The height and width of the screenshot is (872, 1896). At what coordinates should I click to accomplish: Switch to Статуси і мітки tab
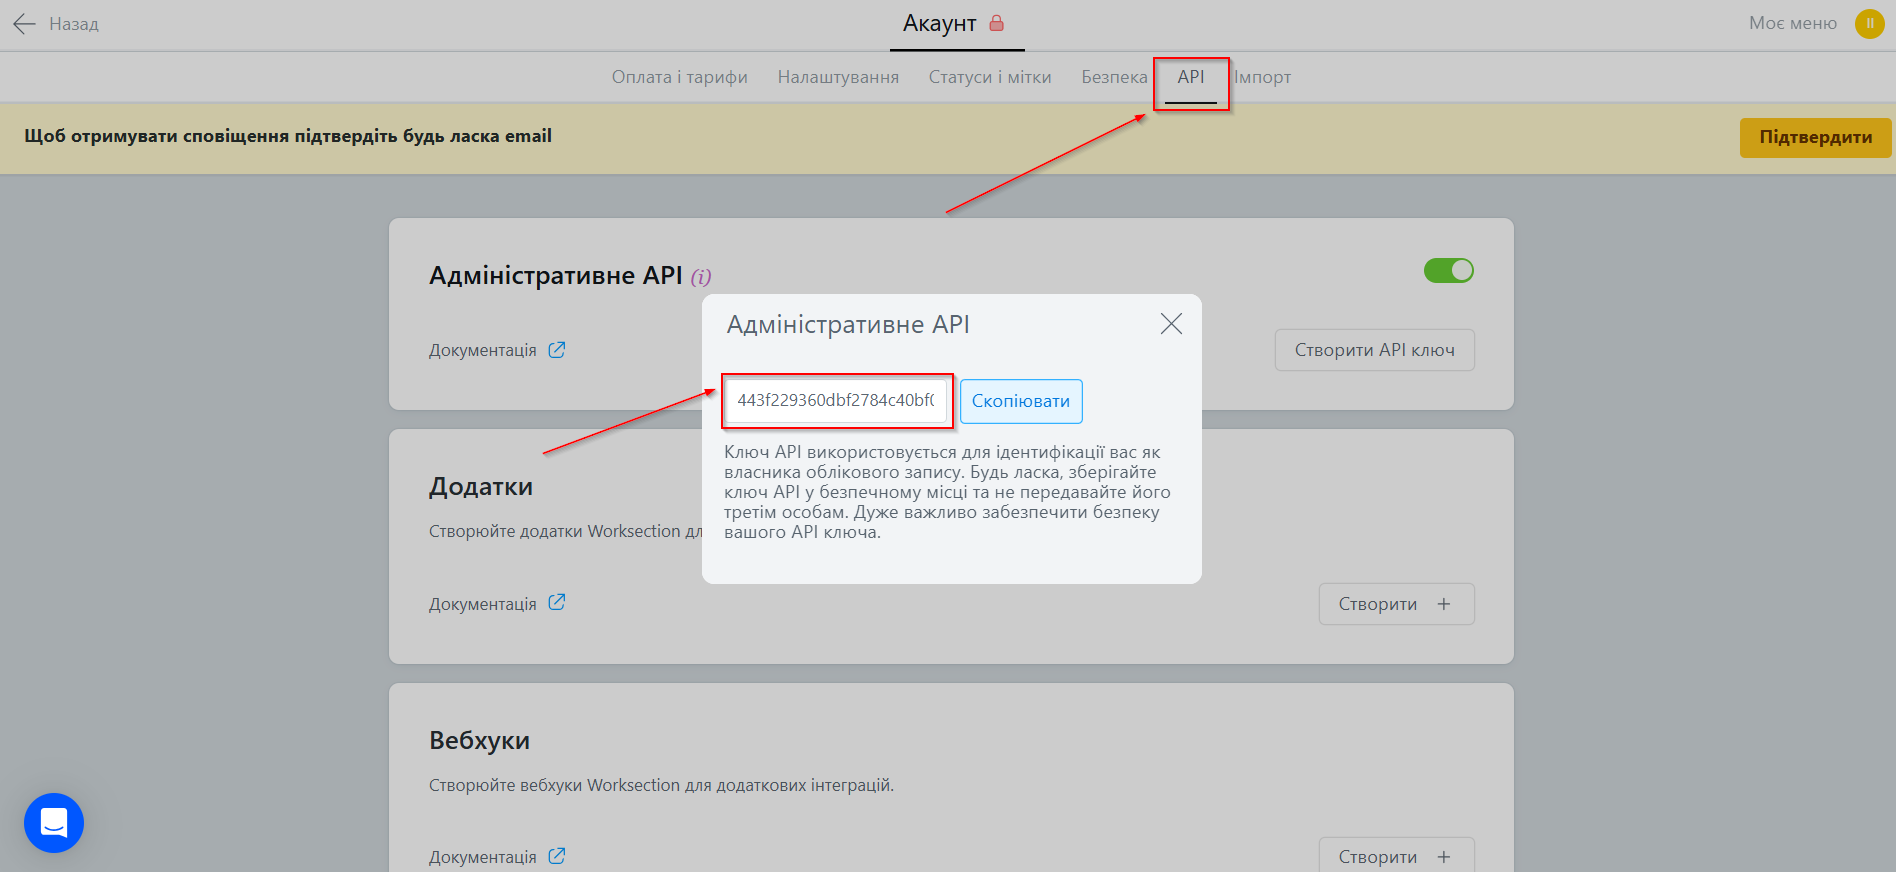point(990,77)
